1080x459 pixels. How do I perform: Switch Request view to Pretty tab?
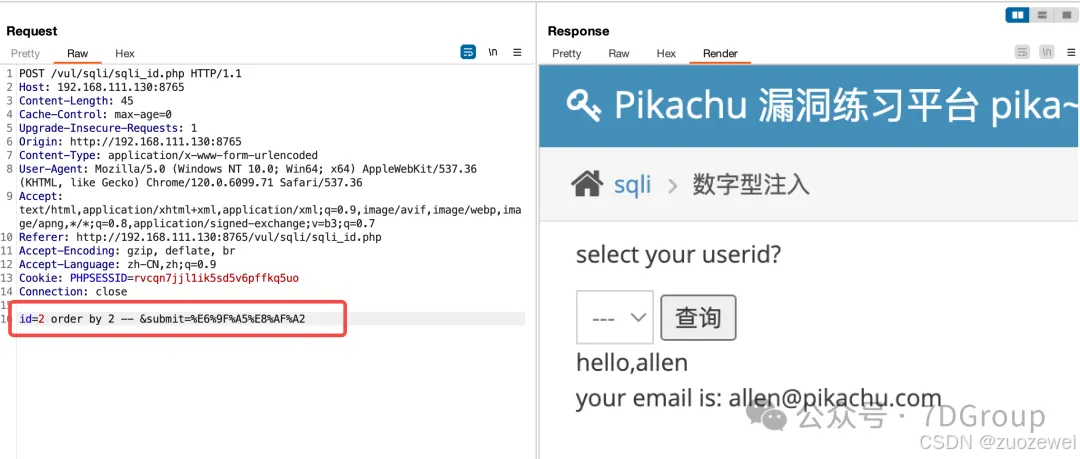(25, 54)
